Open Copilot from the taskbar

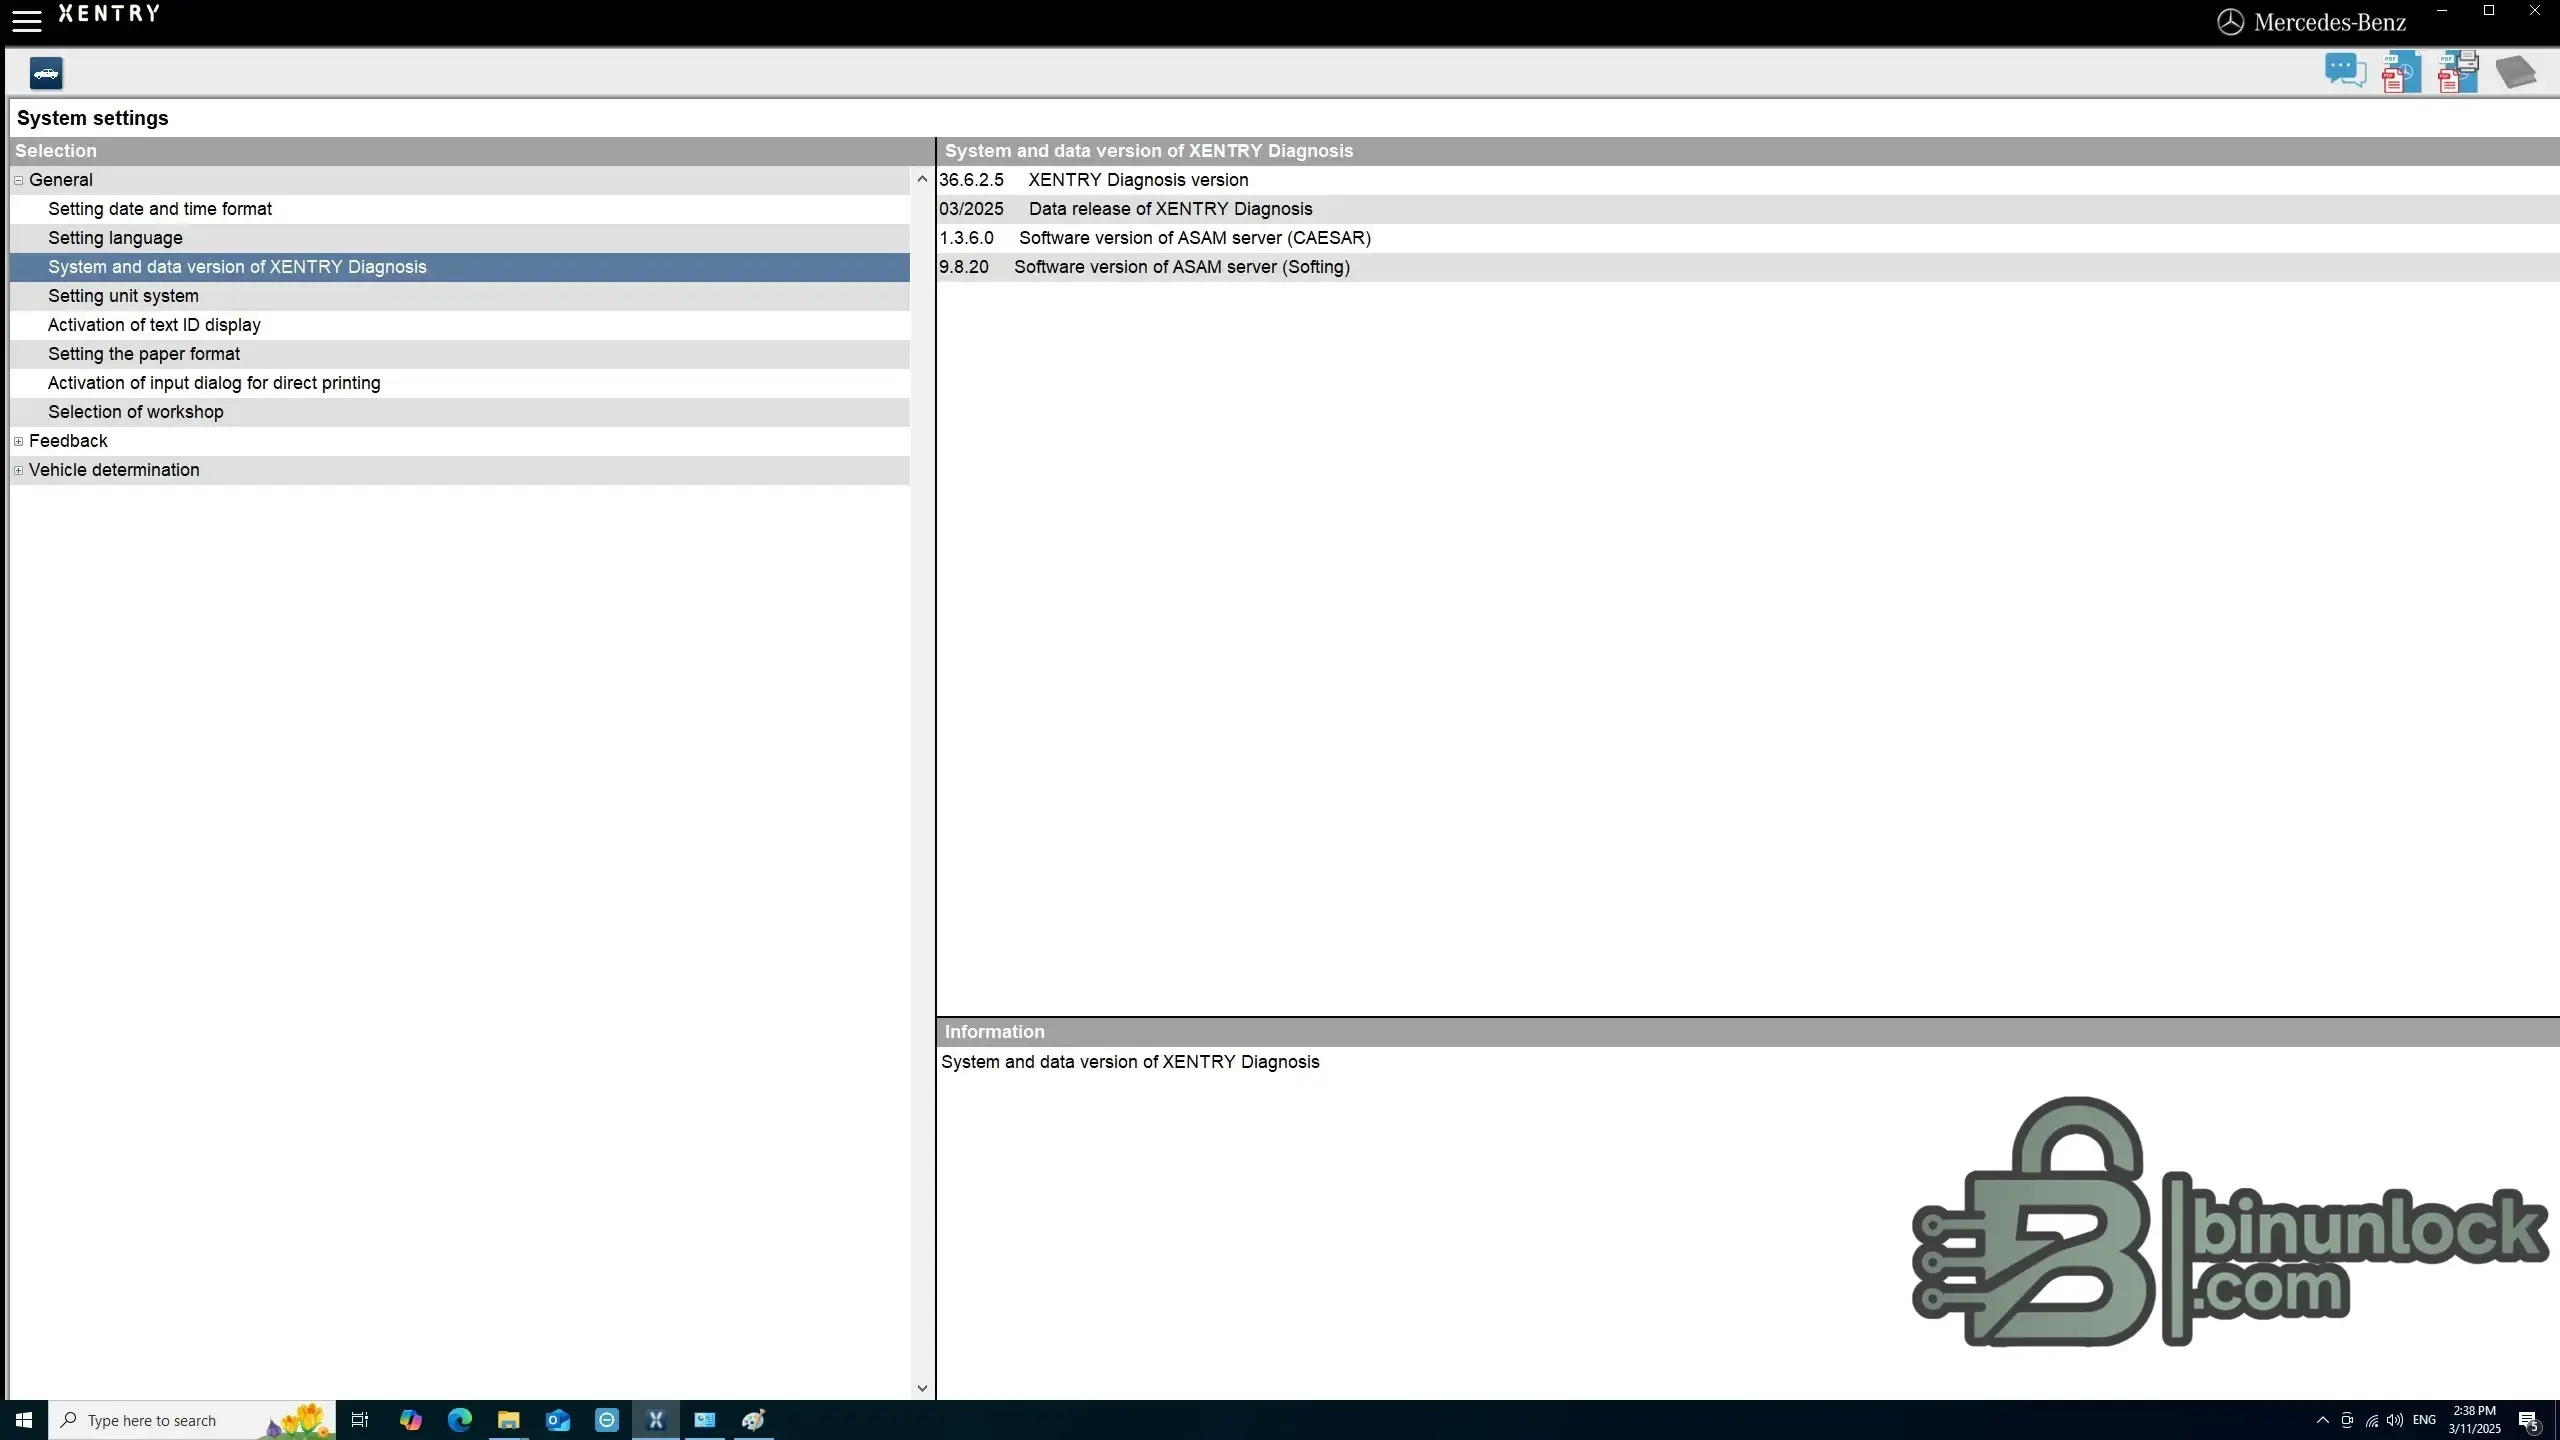click(x=410, y=1420)
